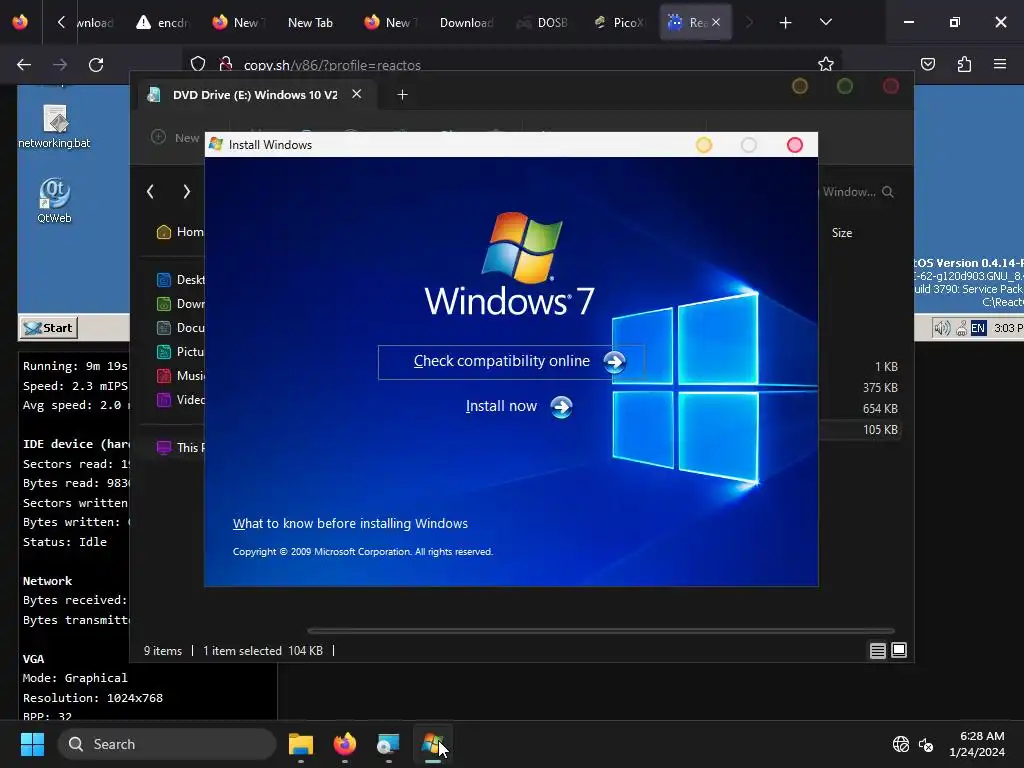Open Videos in Explorer sidebar
The height and width of the screenshot is (768, 1024).
[180, 400]
